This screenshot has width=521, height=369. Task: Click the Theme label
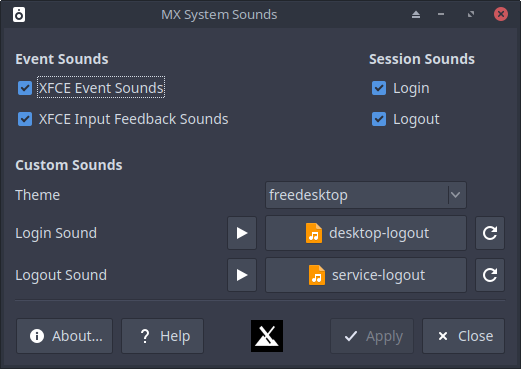click(x=38, y=195)
